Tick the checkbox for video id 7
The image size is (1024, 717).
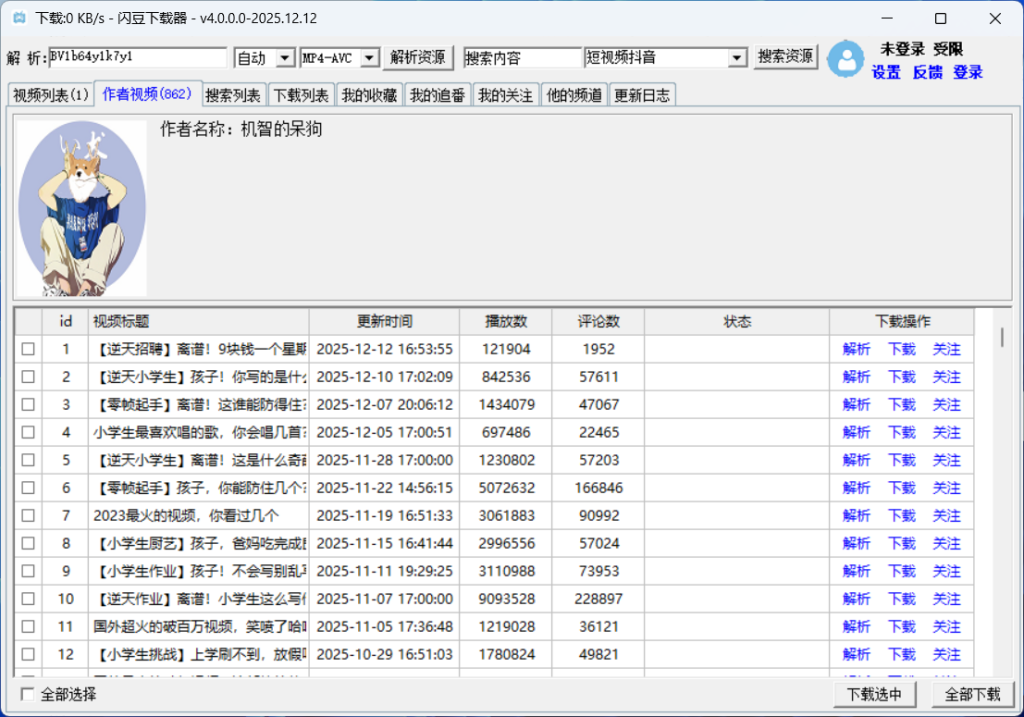(x=28, y=516)
